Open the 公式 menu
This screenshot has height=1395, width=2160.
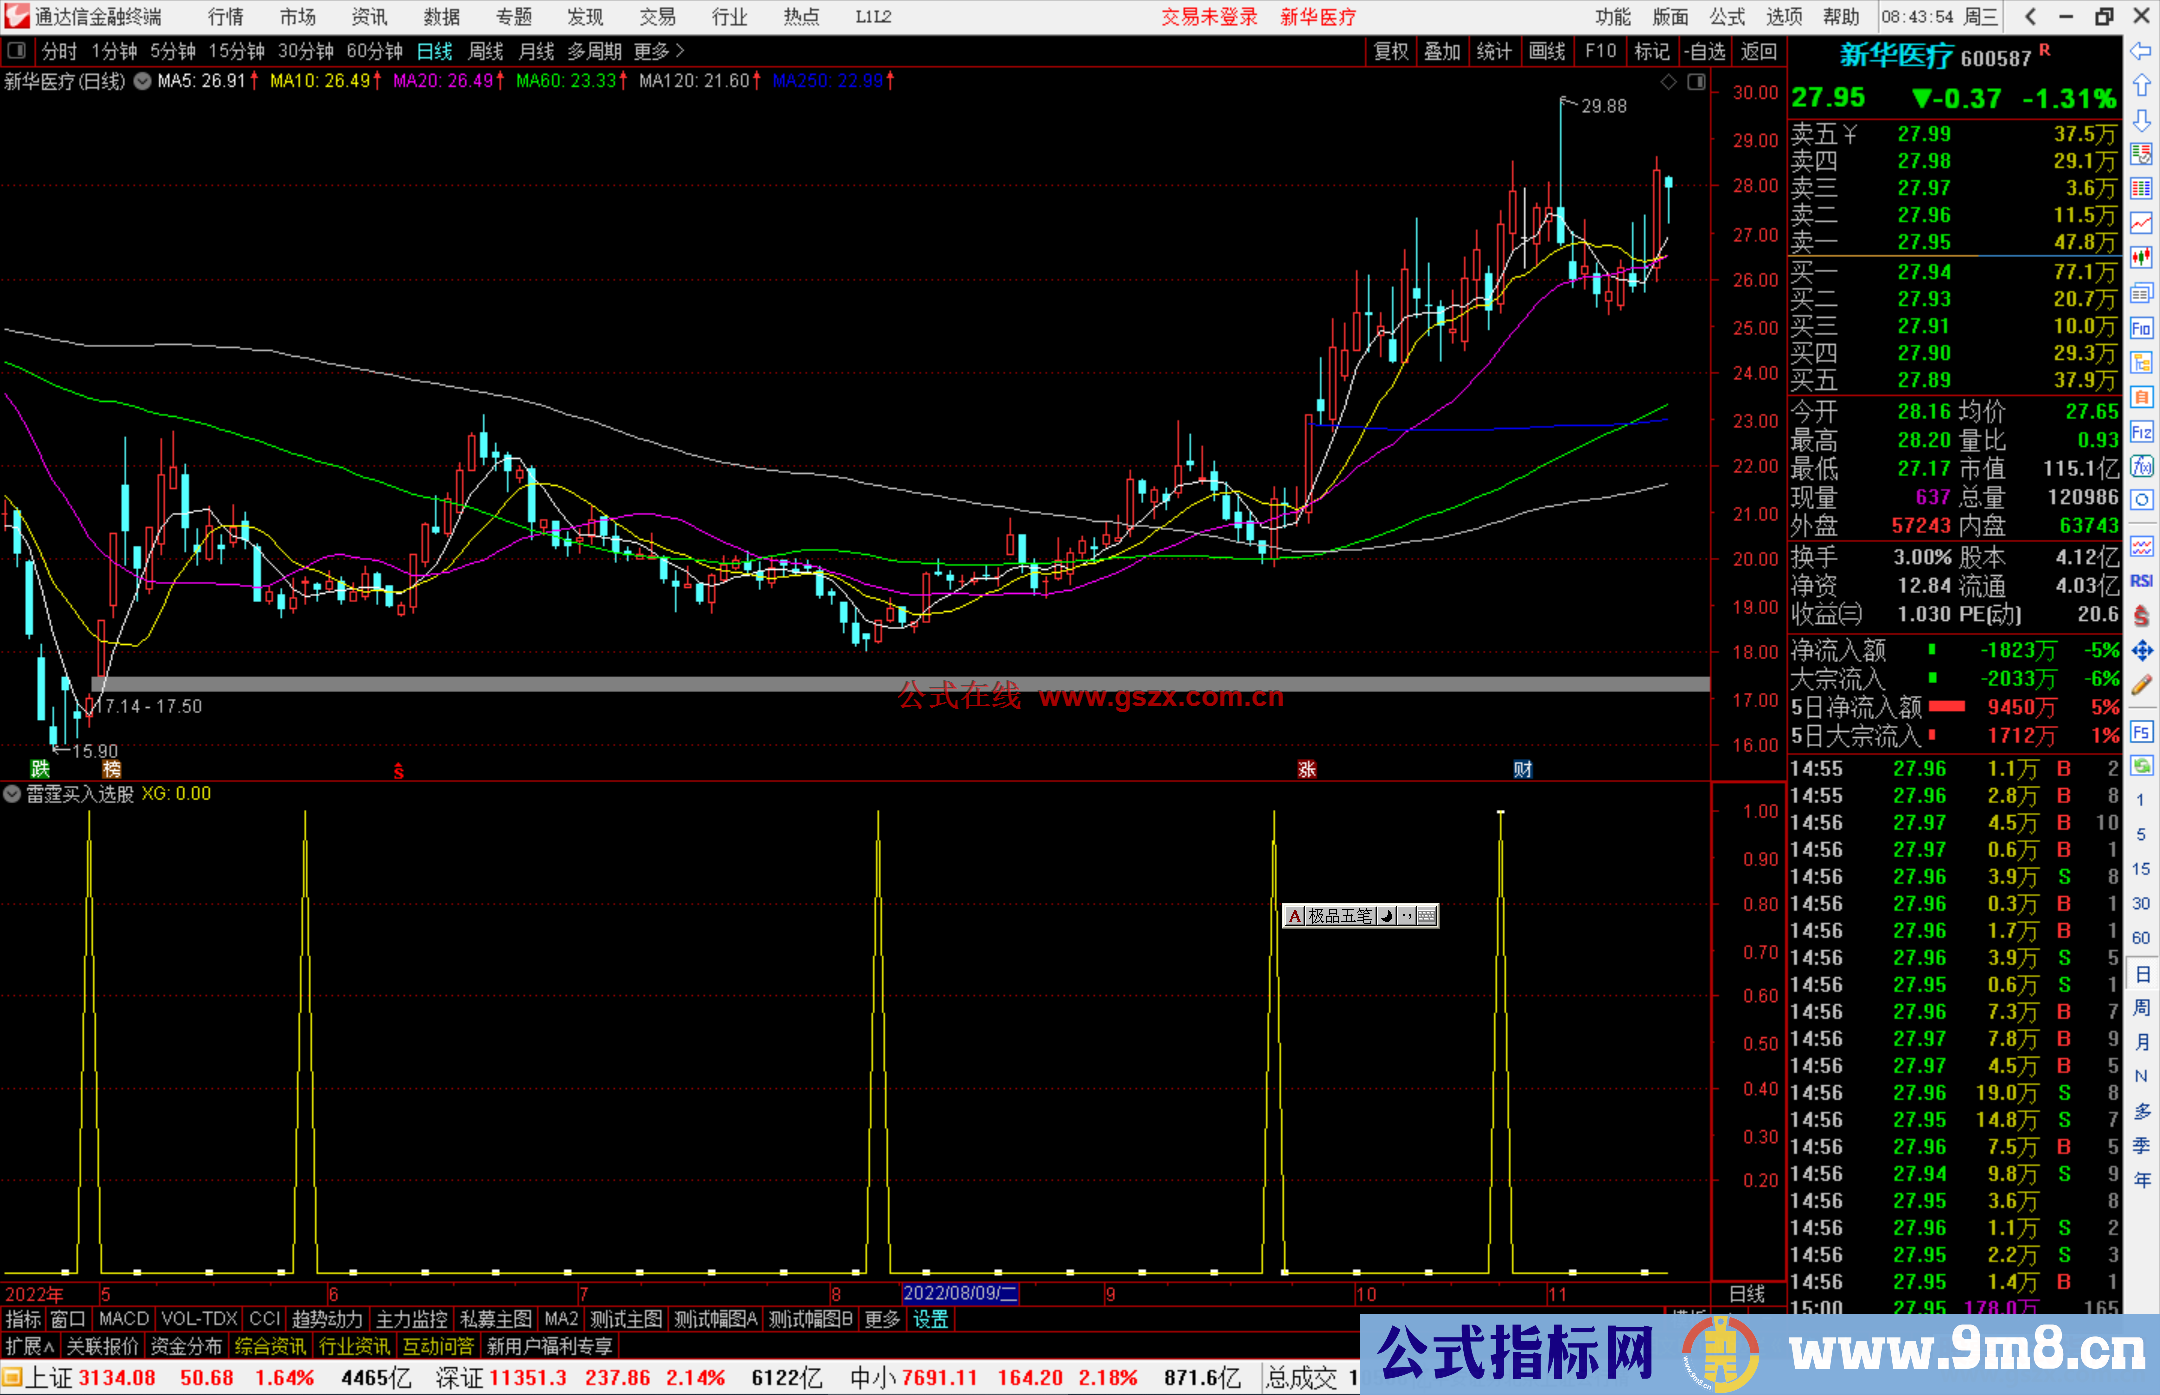pyautogui.click(x=1726, y=17)
